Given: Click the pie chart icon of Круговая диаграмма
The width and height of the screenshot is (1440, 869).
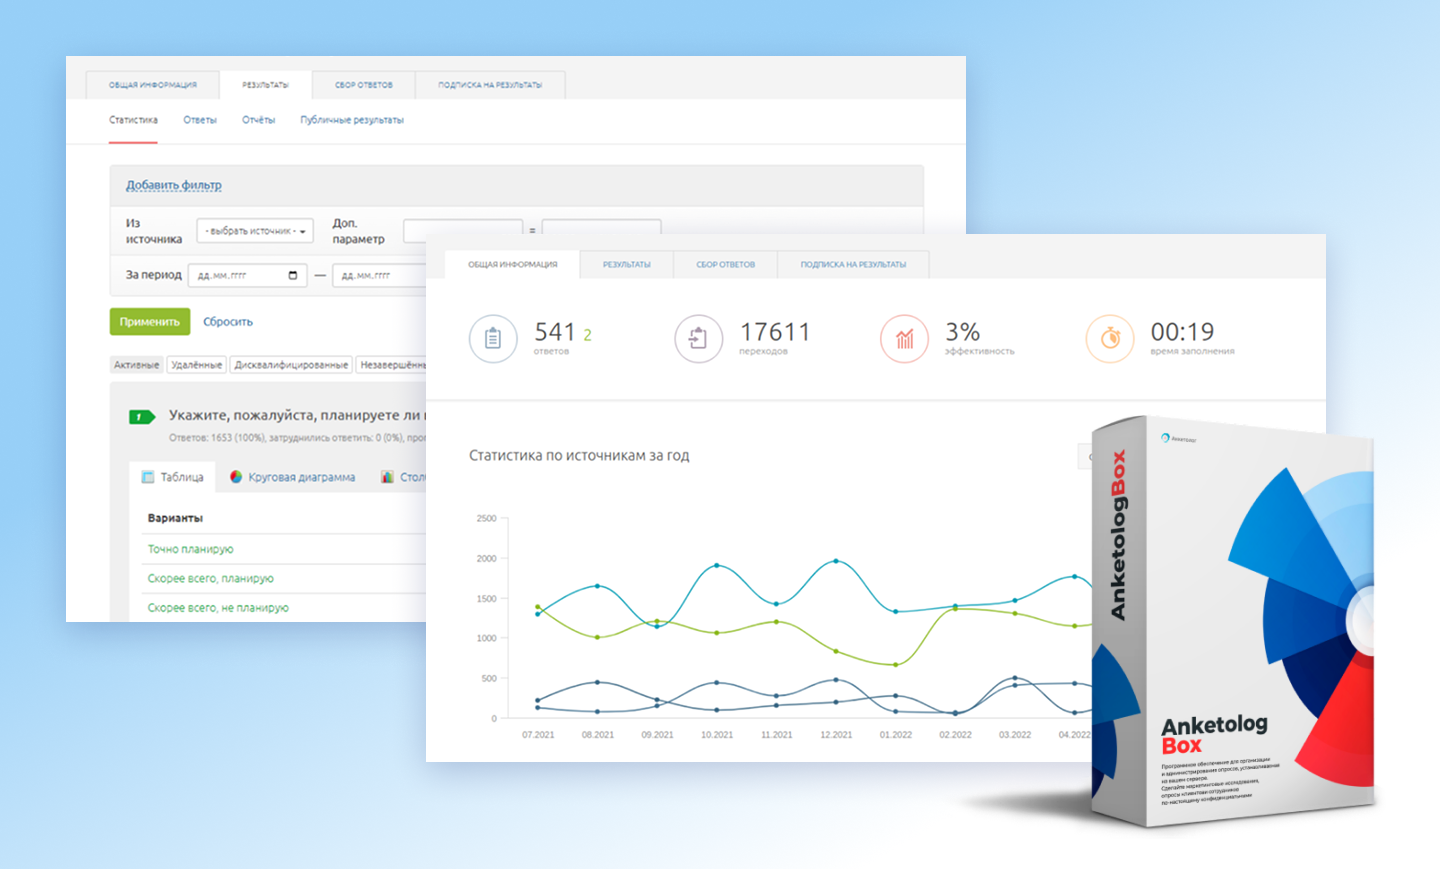Looking at the screenshot, I should pos(236,477).
